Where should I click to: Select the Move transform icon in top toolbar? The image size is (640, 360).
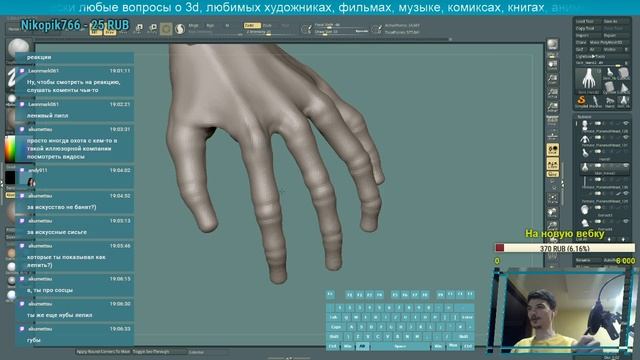tap(123, 30)
